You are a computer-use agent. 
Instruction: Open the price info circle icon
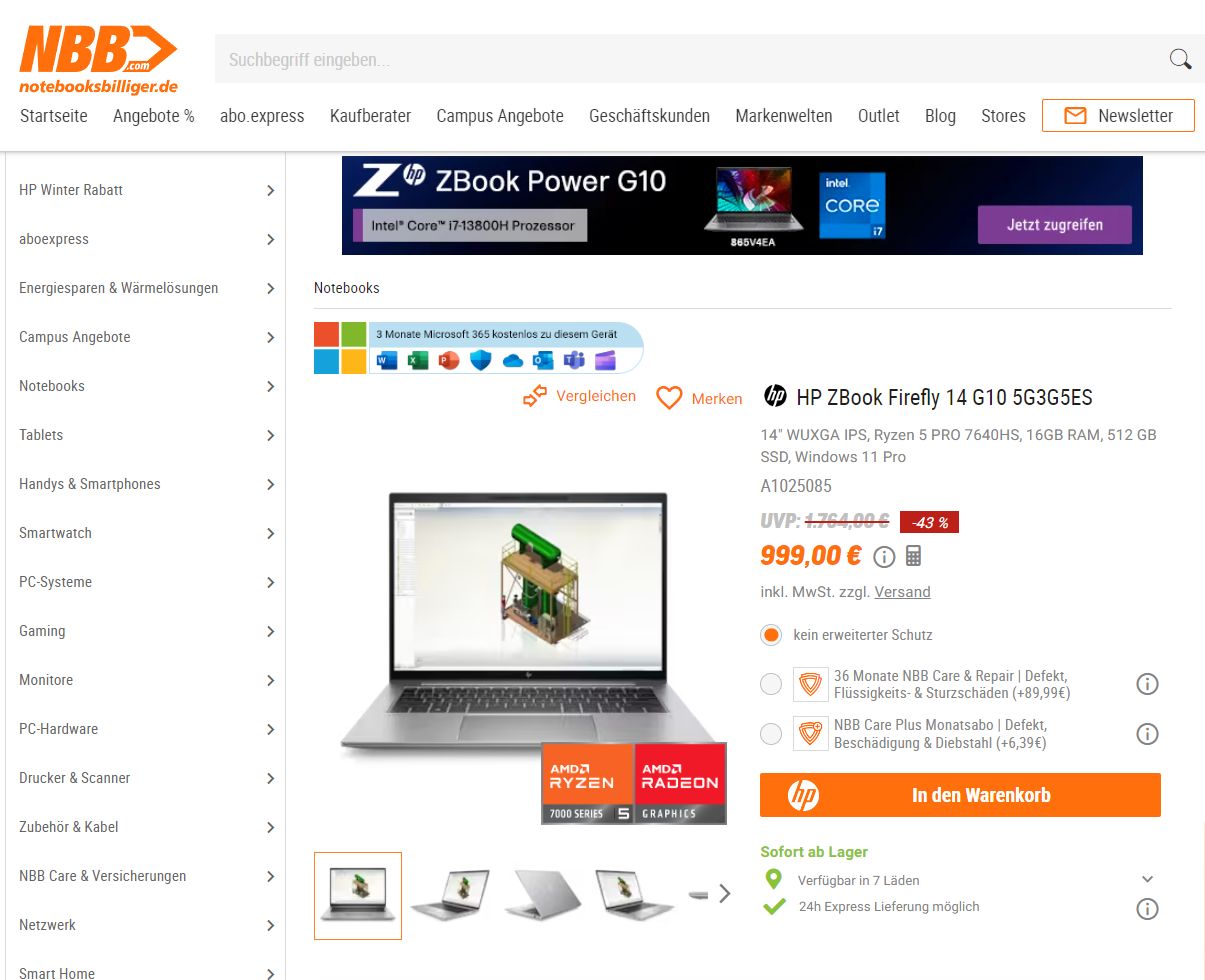click(884, 556)
